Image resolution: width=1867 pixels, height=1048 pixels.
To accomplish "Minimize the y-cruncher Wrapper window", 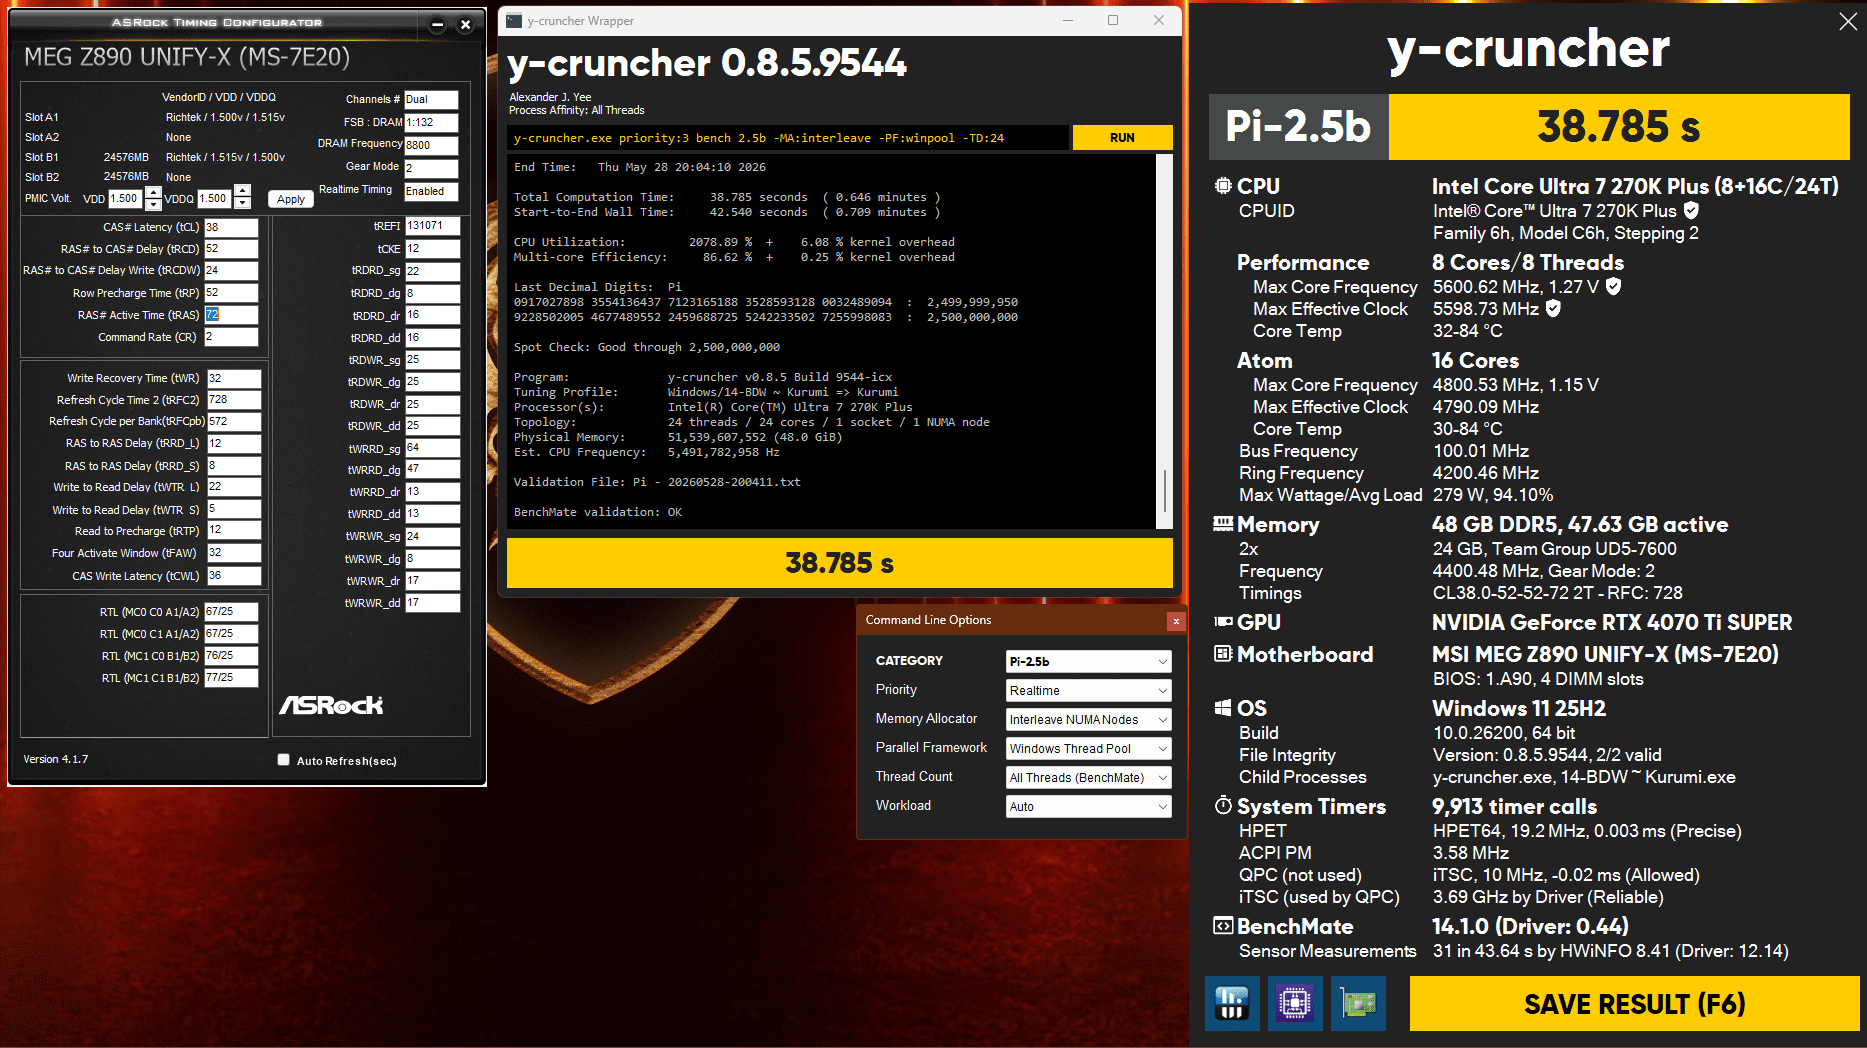I will coord(1068,21).
